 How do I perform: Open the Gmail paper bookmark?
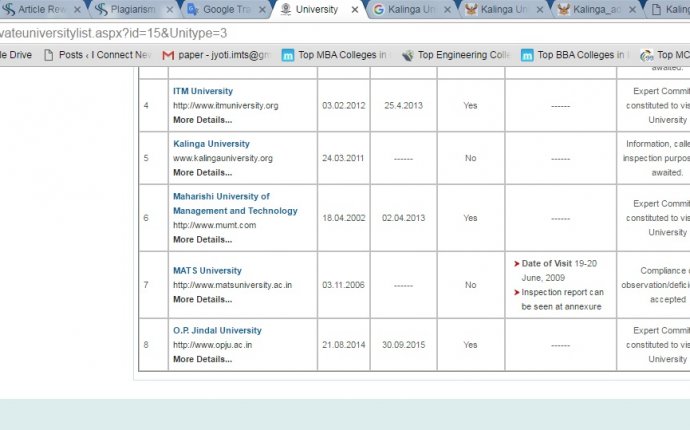click(x=216, y=55)
